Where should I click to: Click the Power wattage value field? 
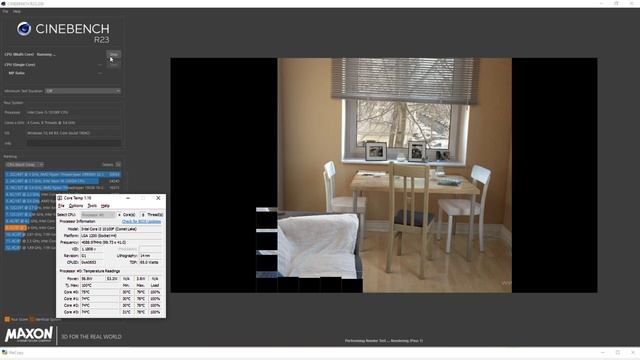[x=92, y=279]
